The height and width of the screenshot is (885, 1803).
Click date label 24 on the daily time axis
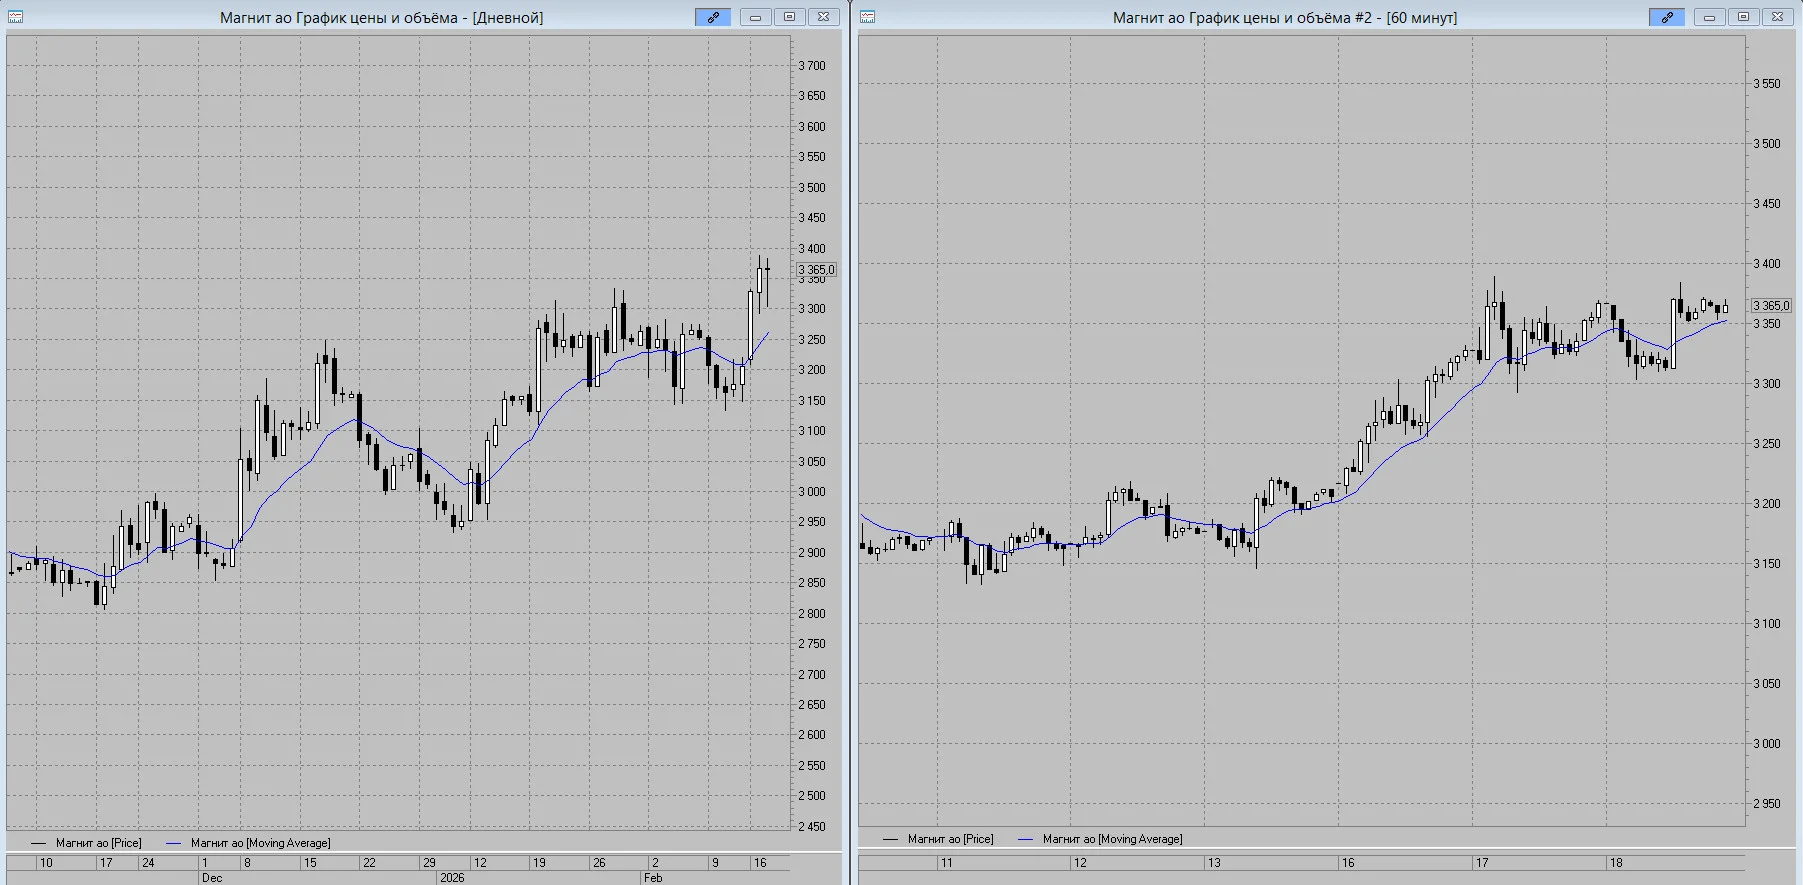point(148,863)
